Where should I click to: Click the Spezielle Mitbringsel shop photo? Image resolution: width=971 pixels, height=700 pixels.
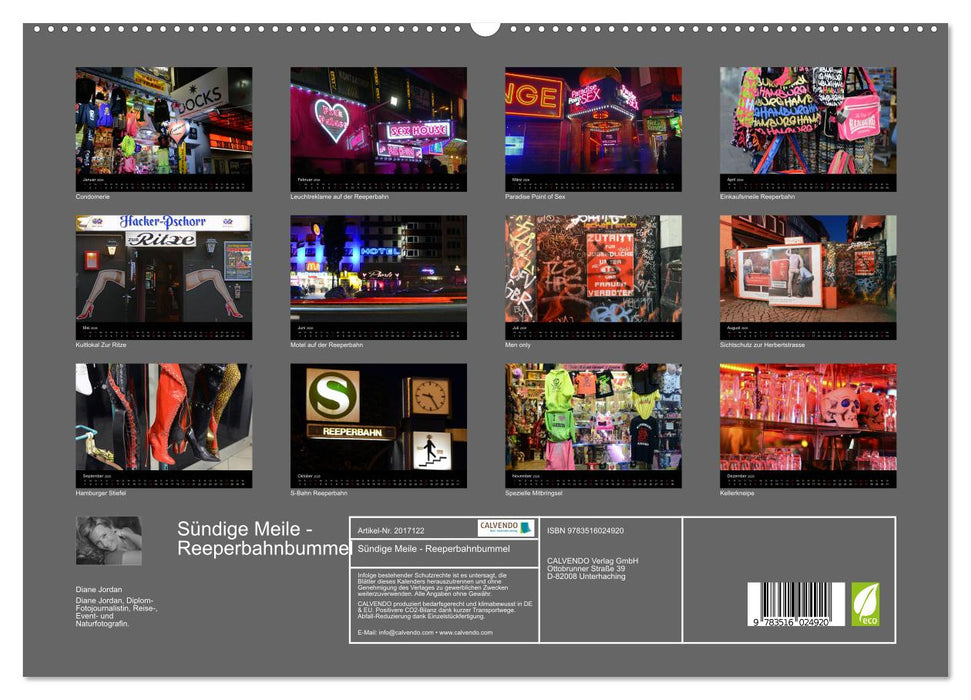[x=593, y=418]
